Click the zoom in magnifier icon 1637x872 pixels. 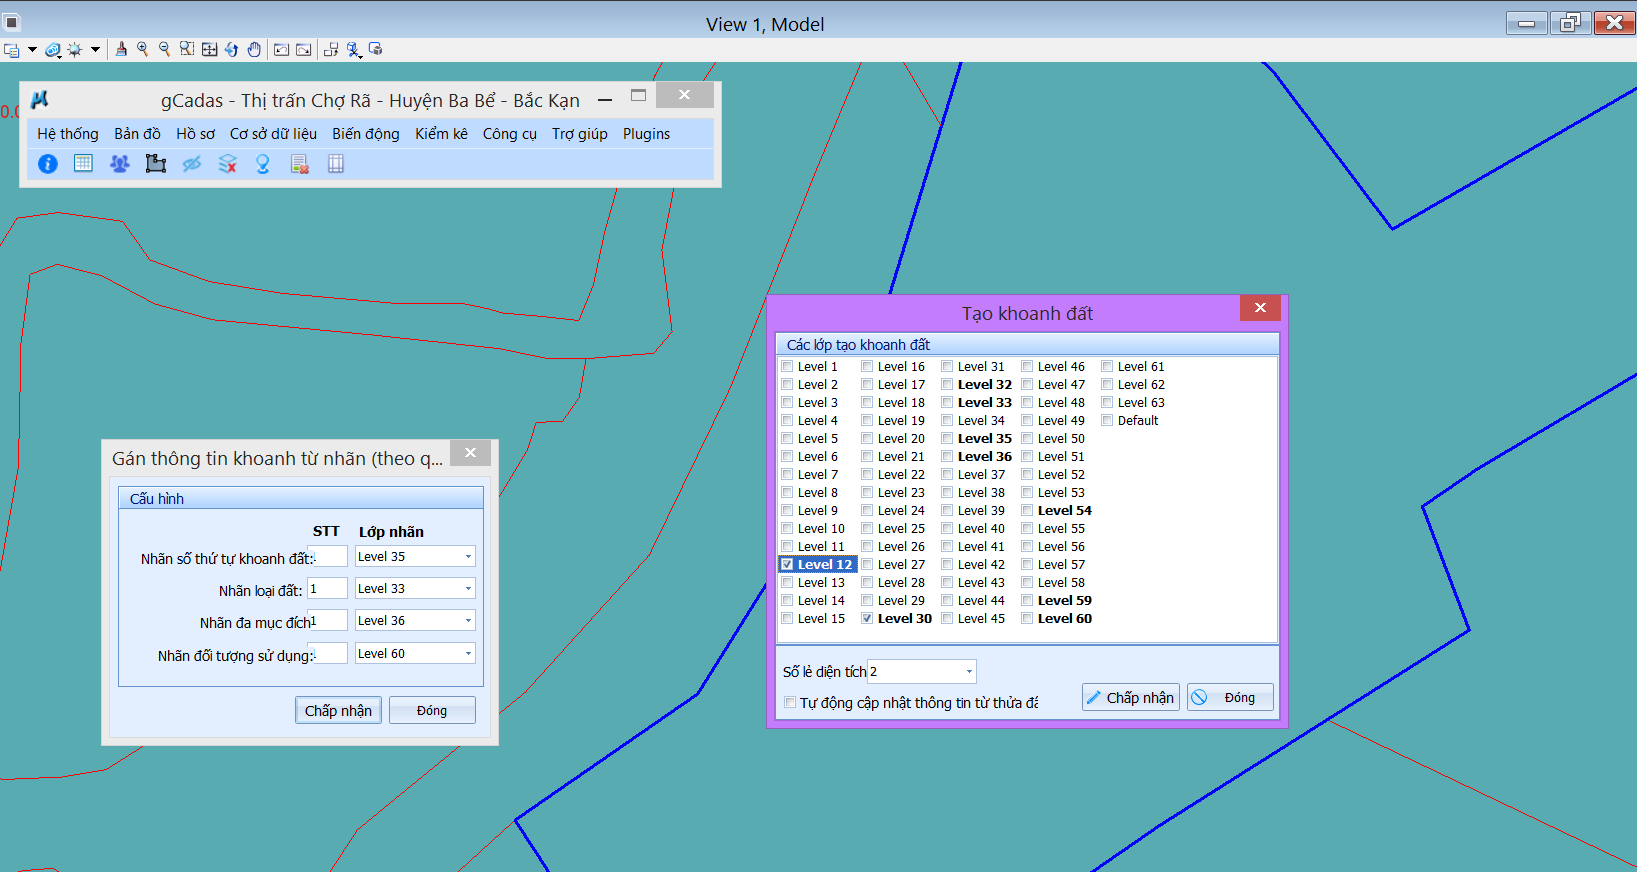(143, 49)
